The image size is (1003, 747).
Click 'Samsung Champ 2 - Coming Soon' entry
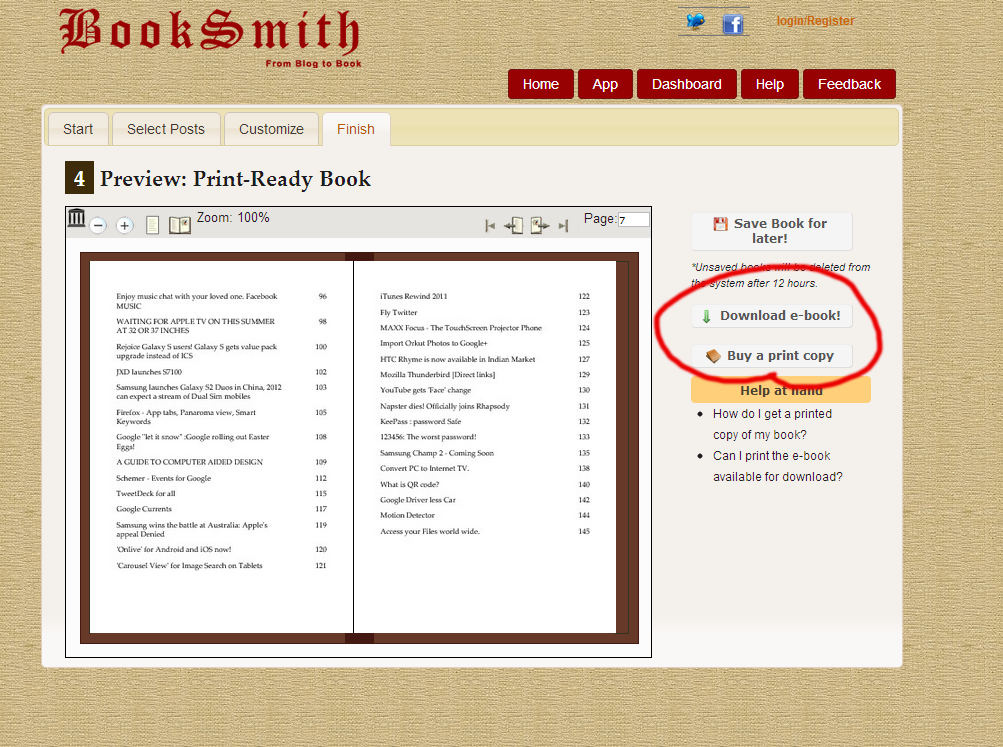(436, 453)
